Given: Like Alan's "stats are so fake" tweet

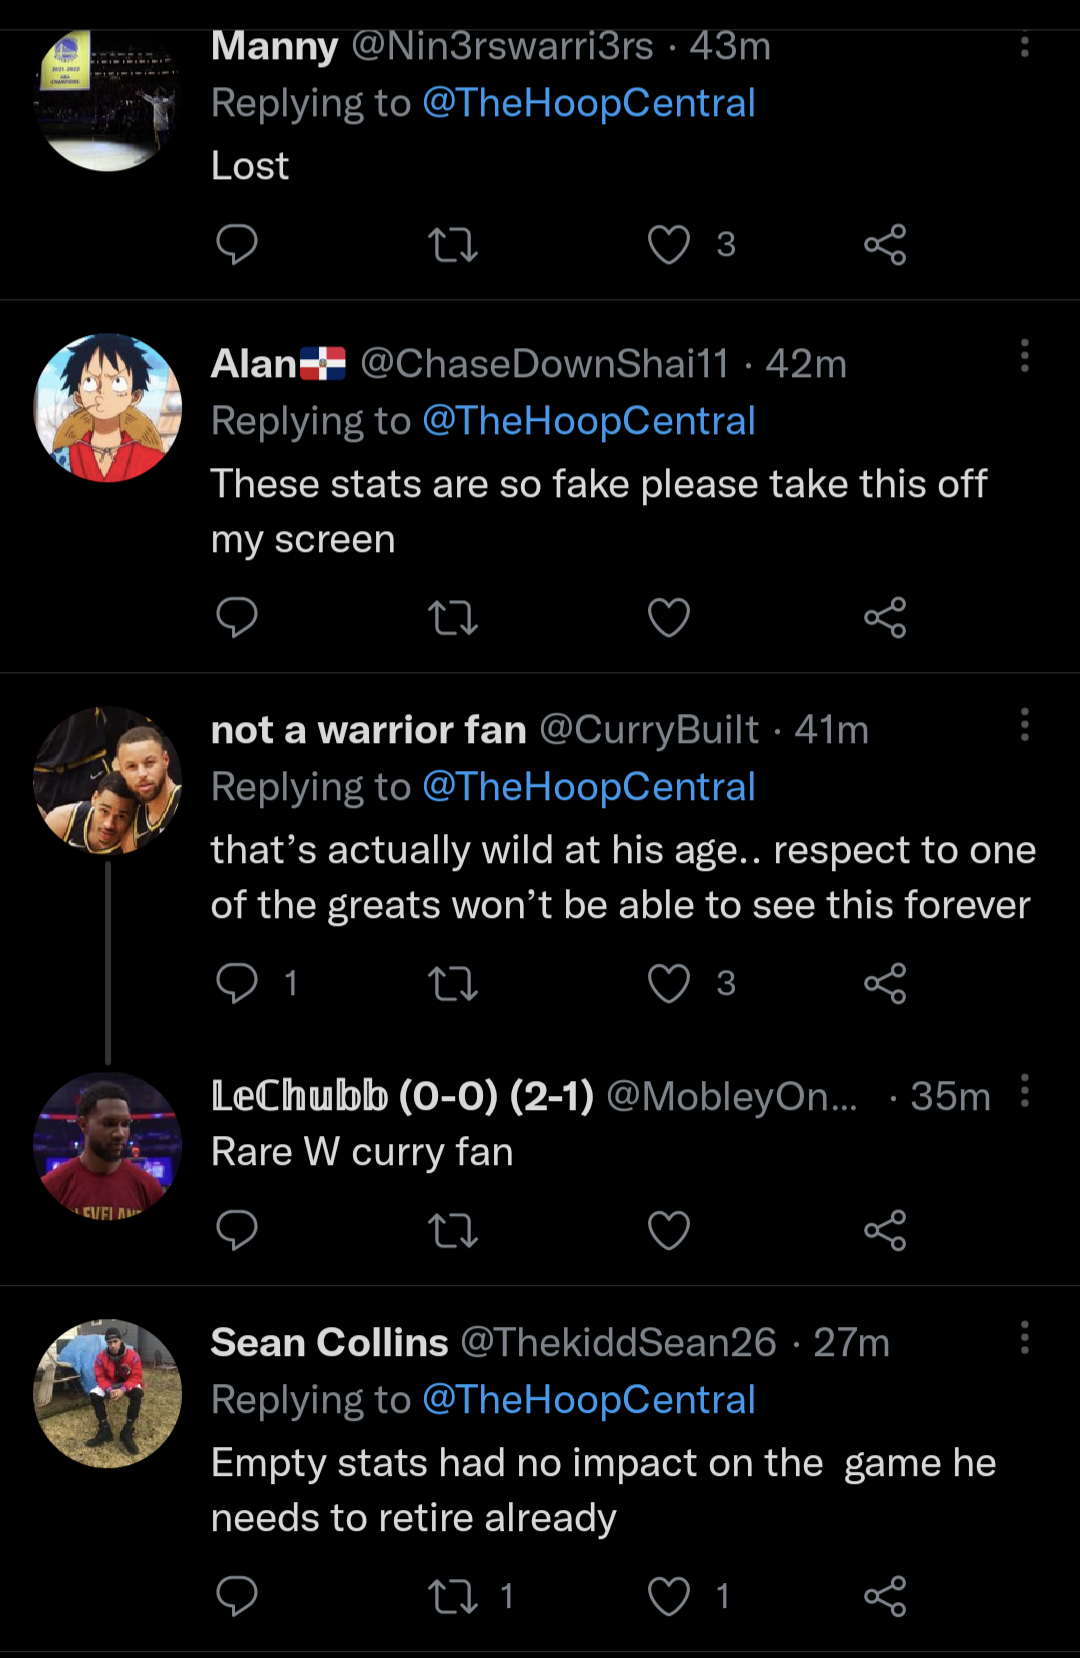Looking at the screenshot, I should tap(669, 617).
